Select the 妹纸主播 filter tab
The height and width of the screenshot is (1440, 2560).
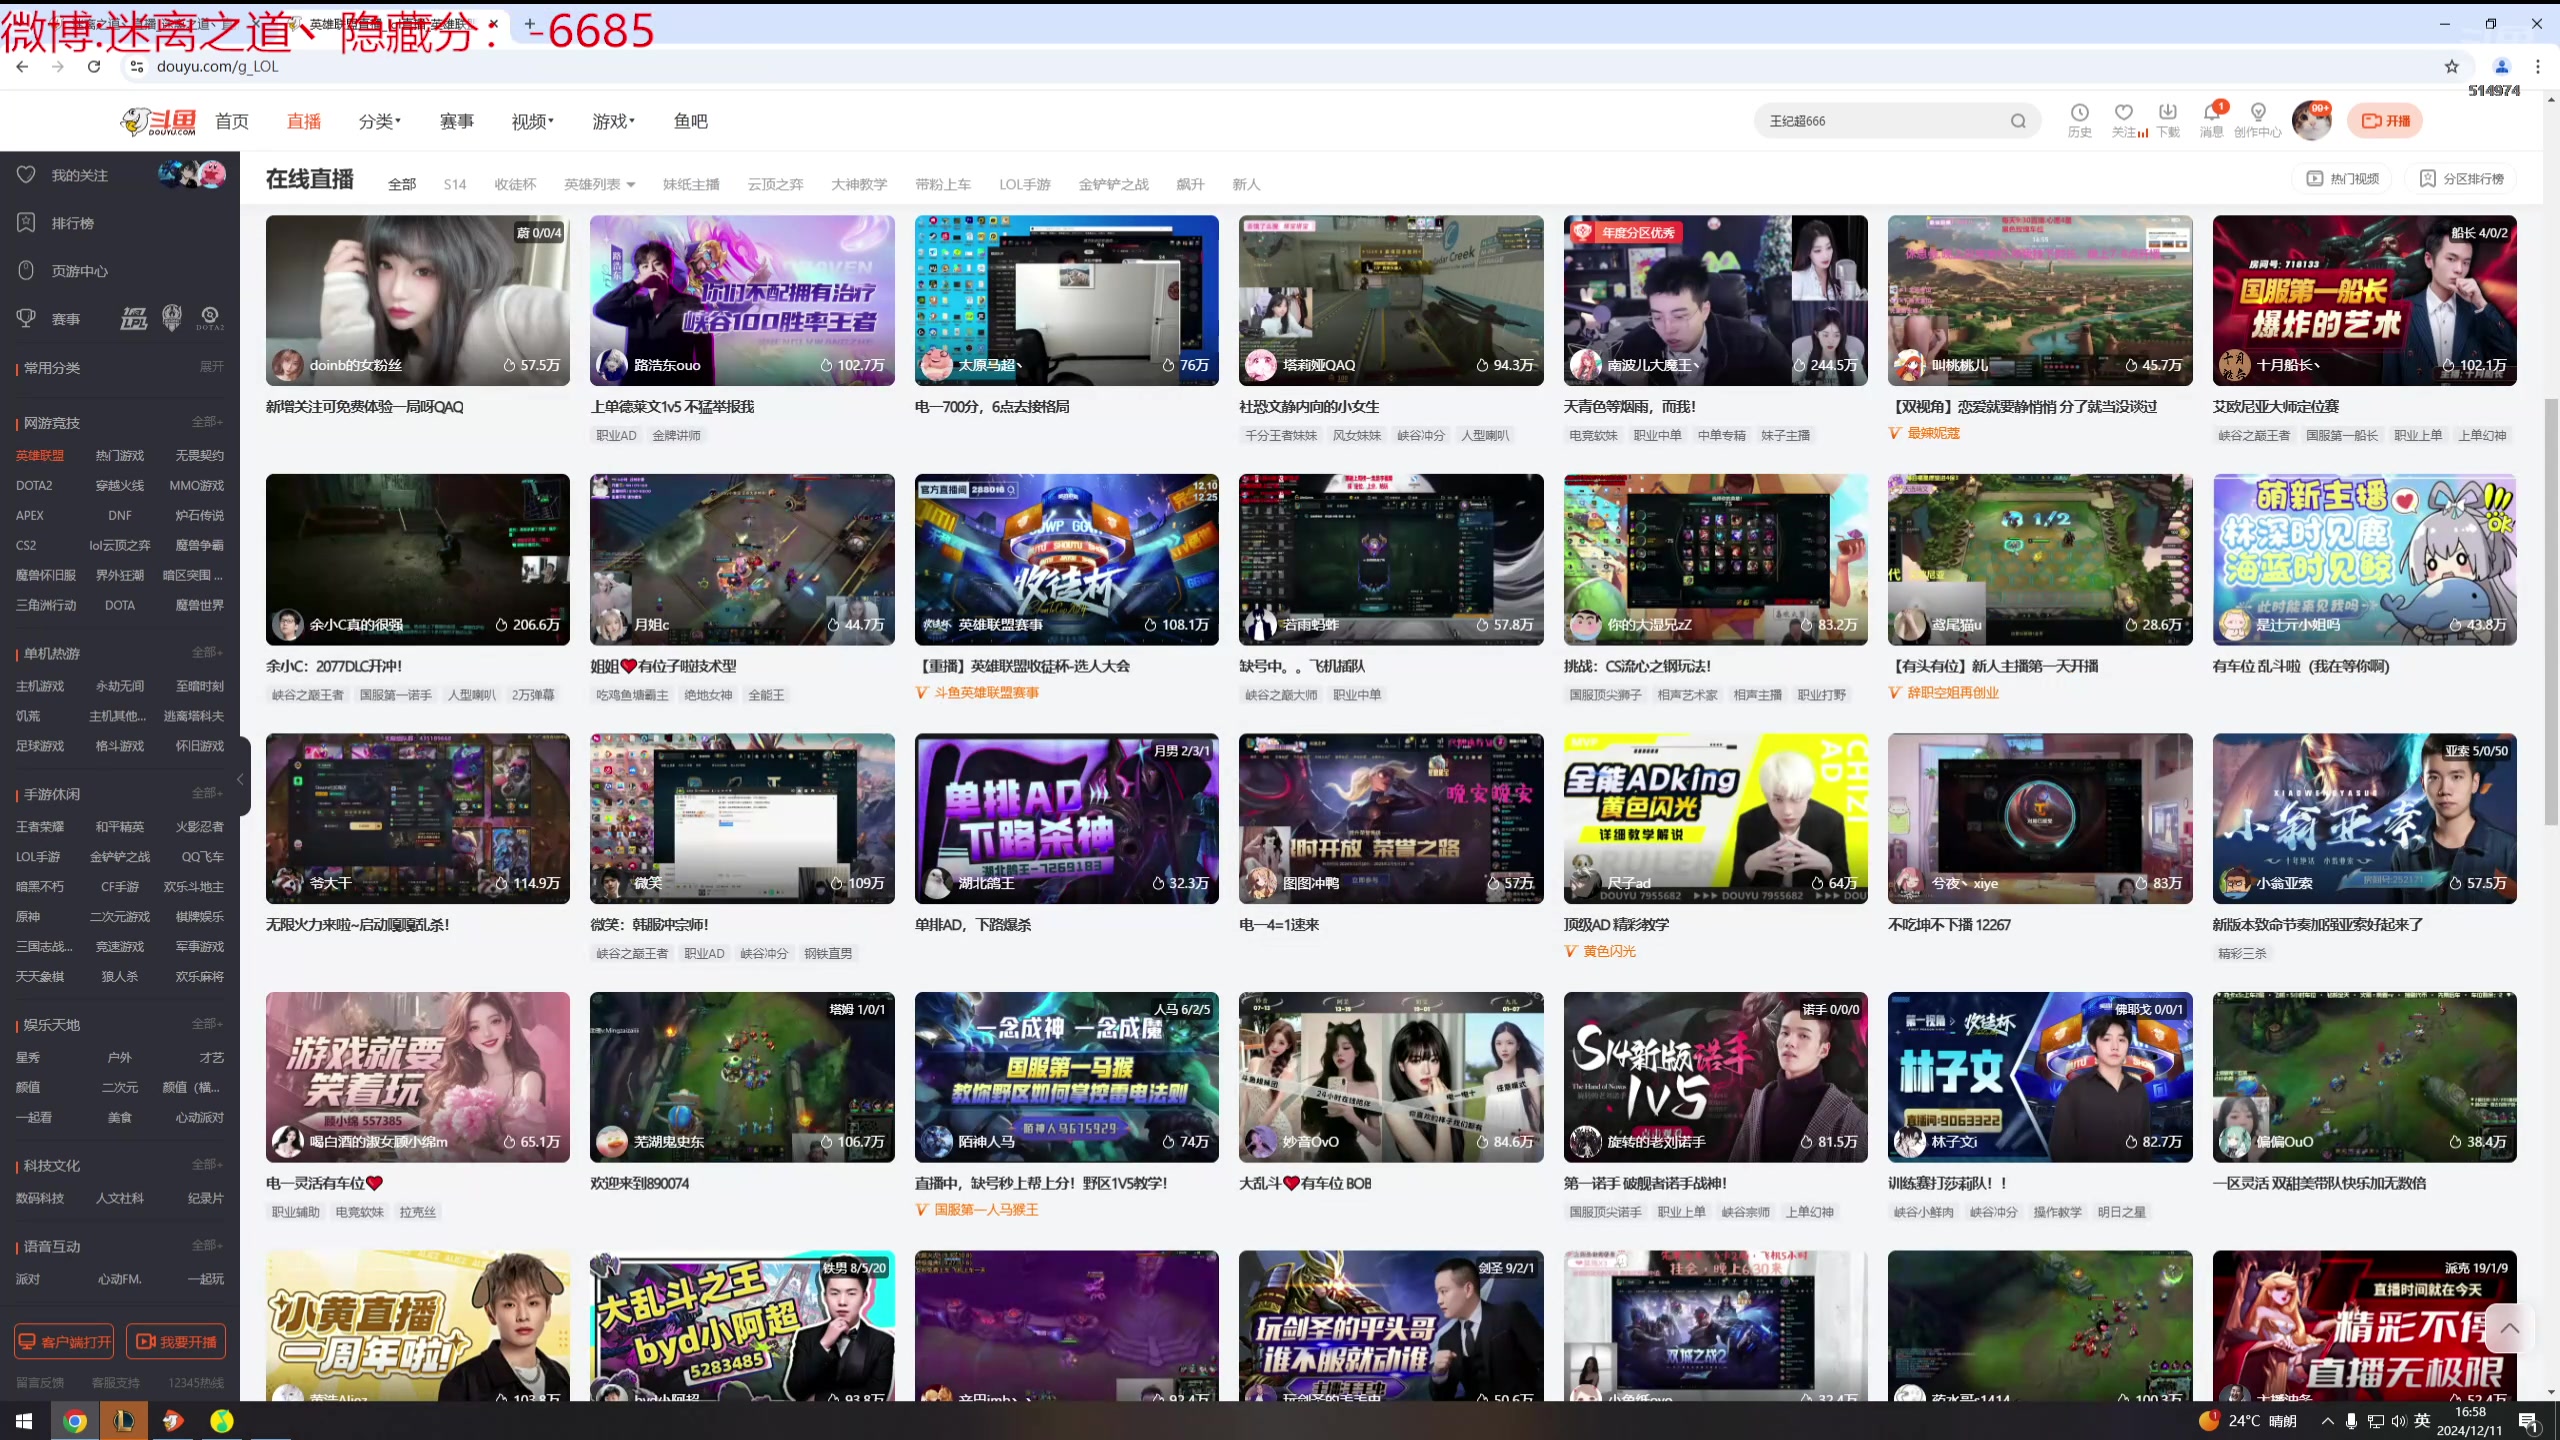[691, 184]
